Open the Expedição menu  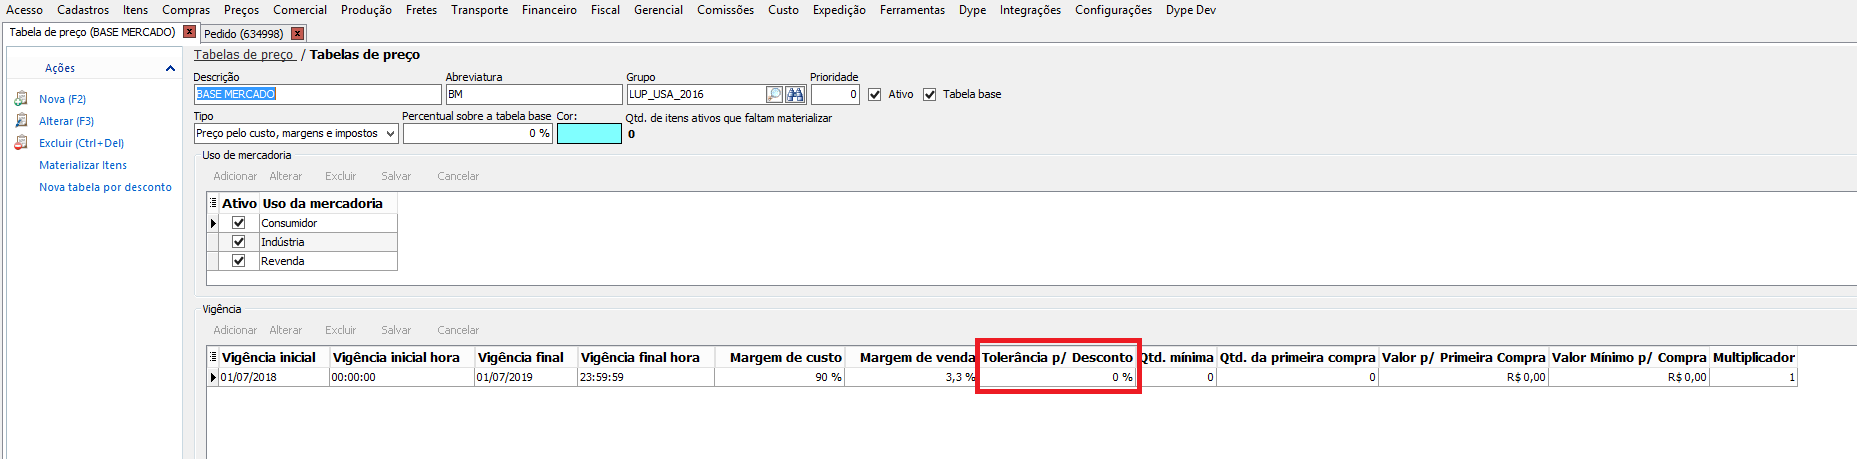(839, 10)
